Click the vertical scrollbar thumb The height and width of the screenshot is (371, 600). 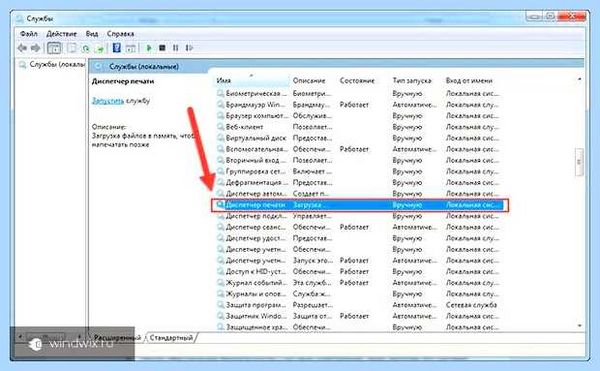pos(580,162)
